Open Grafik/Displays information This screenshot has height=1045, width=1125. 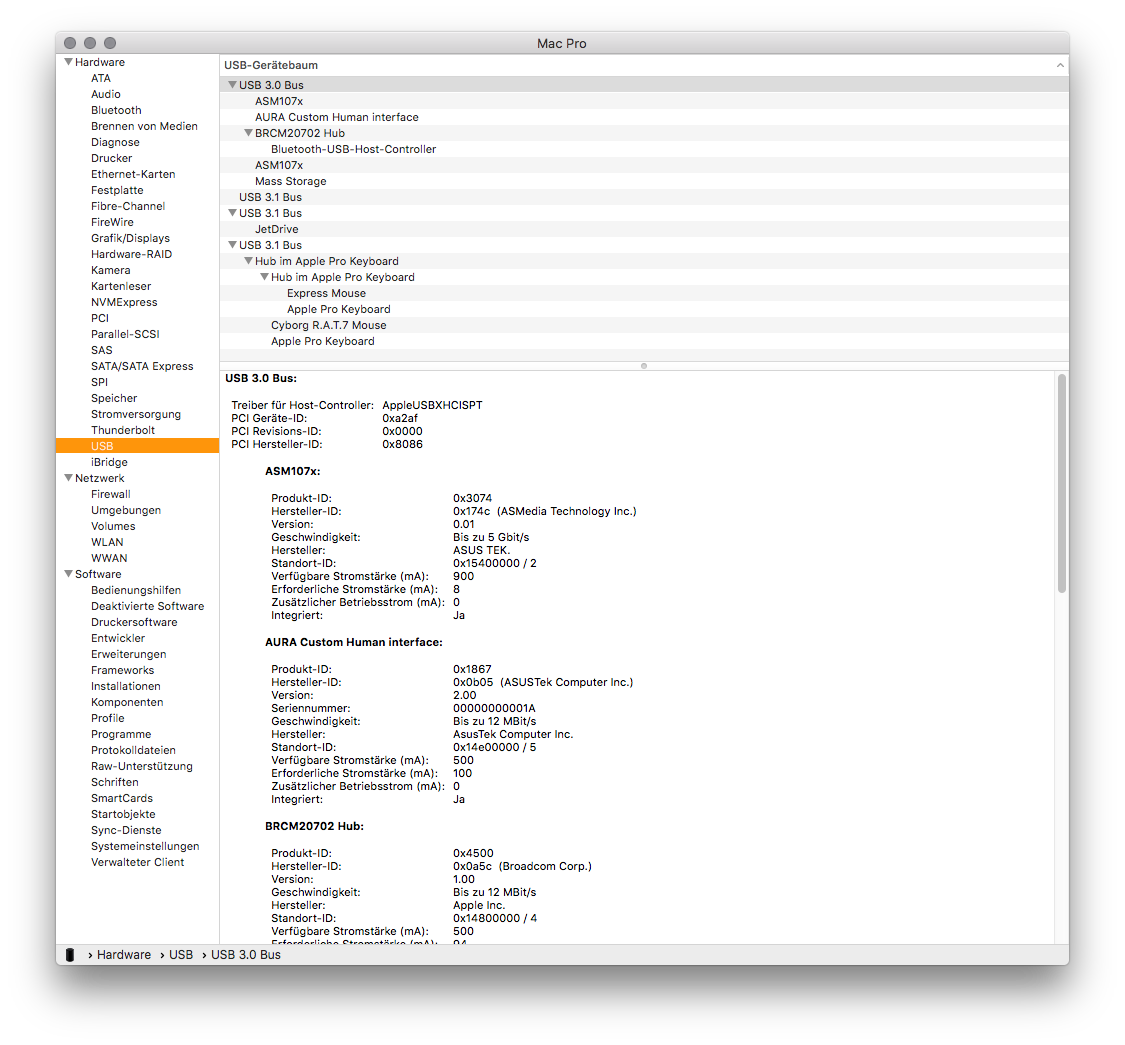pos(131,238)
